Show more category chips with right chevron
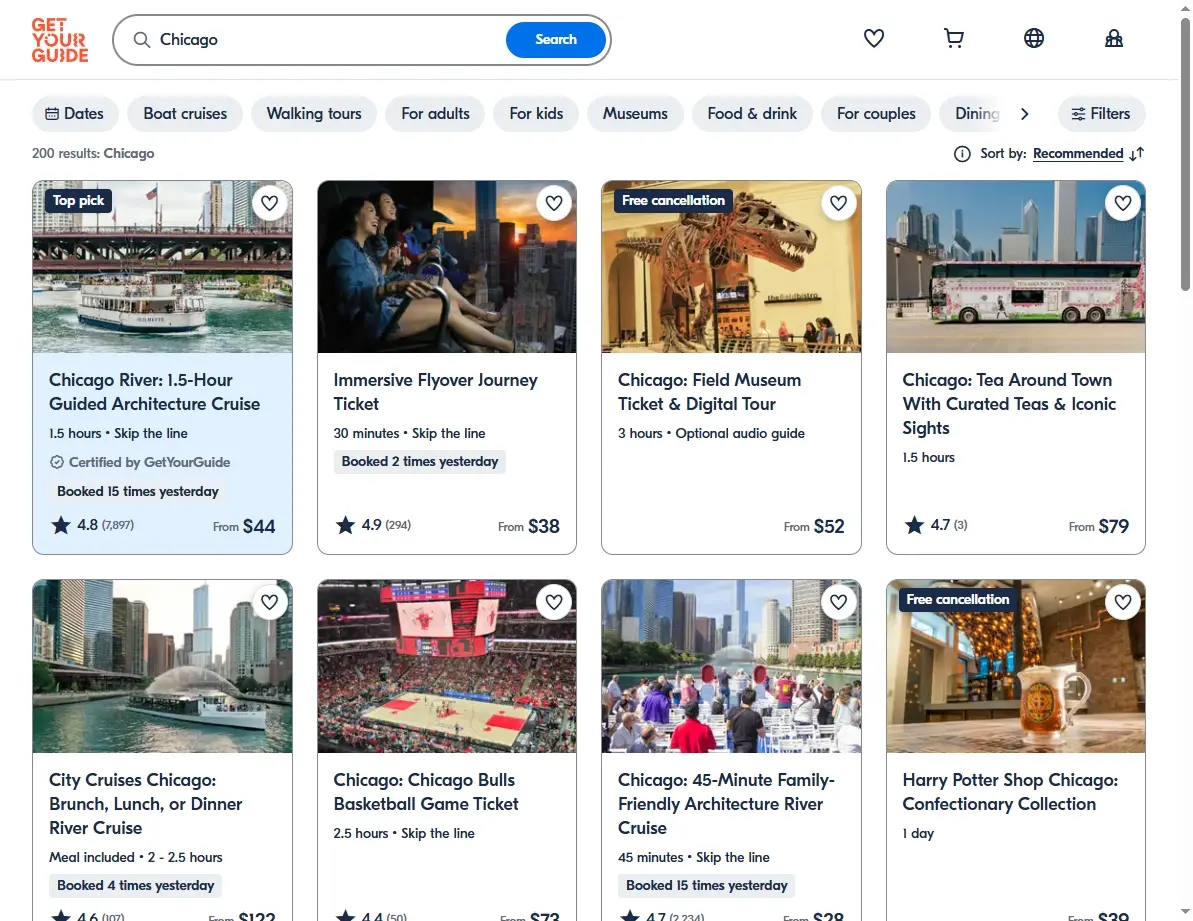The image size is (1193, 921). (1024, 113)
